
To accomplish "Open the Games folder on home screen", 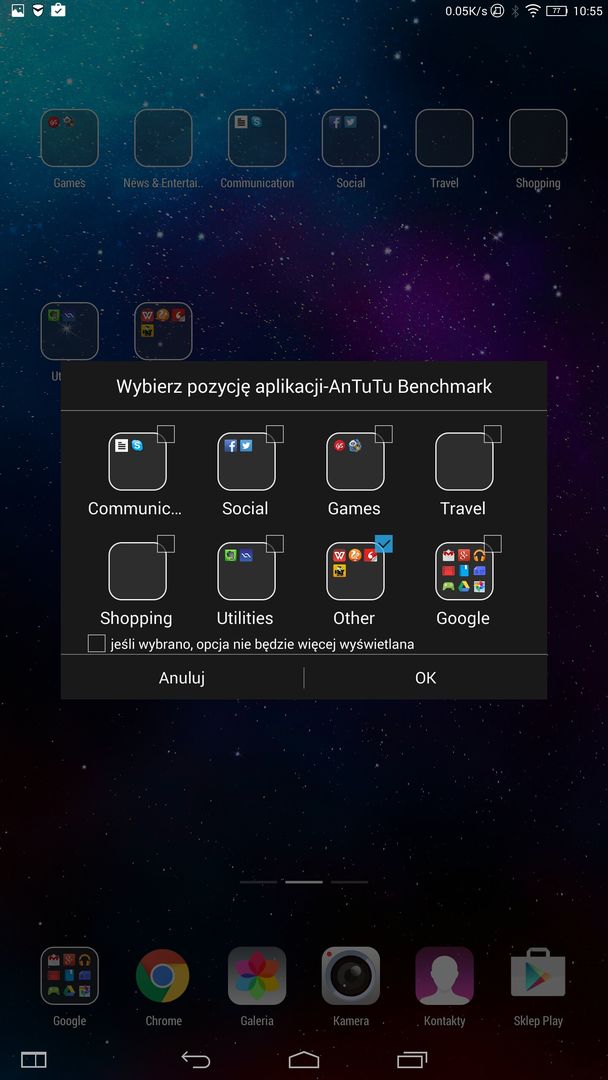I will point(70,138).
